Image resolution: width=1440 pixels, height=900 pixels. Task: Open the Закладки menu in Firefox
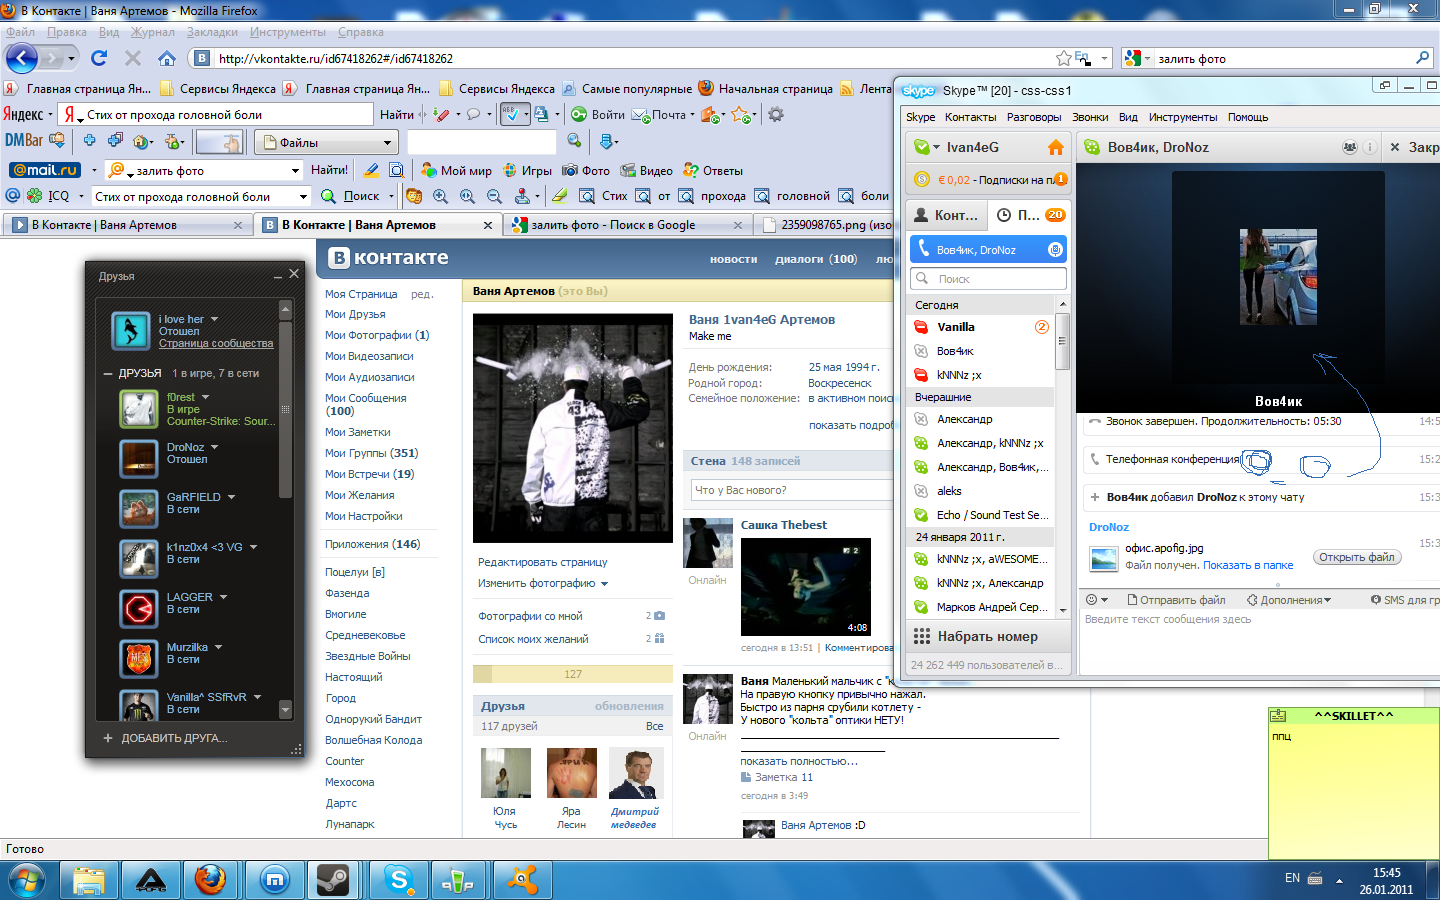tap(212, 32)
